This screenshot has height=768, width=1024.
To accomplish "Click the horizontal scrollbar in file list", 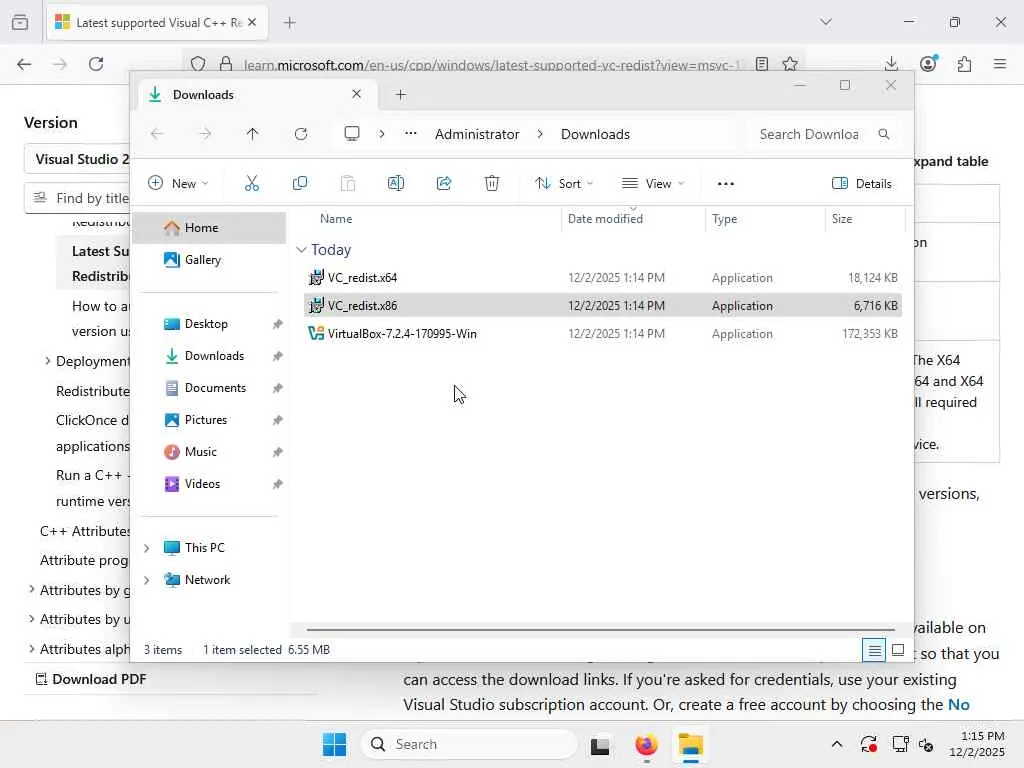I will click(x=600, y=630).
